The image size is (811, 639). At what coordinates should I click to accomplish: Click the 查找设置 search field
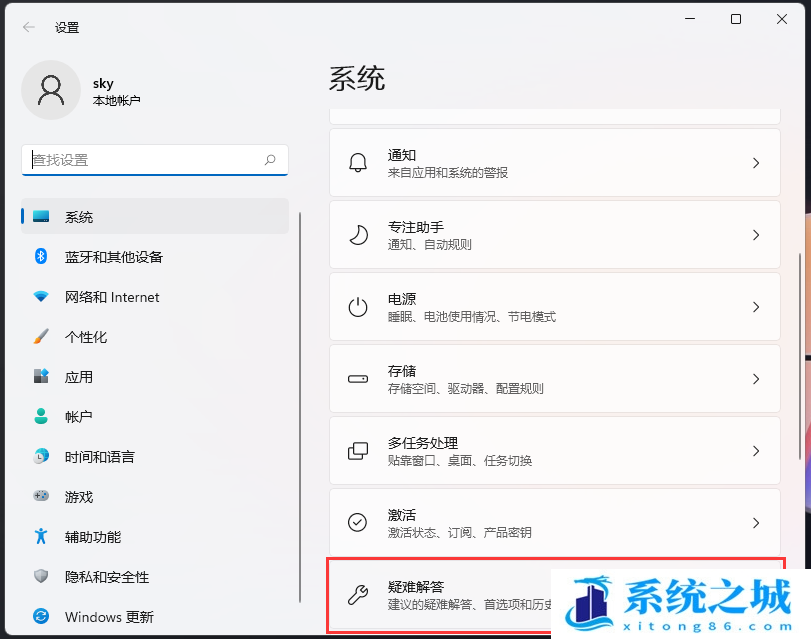point(145,160)
